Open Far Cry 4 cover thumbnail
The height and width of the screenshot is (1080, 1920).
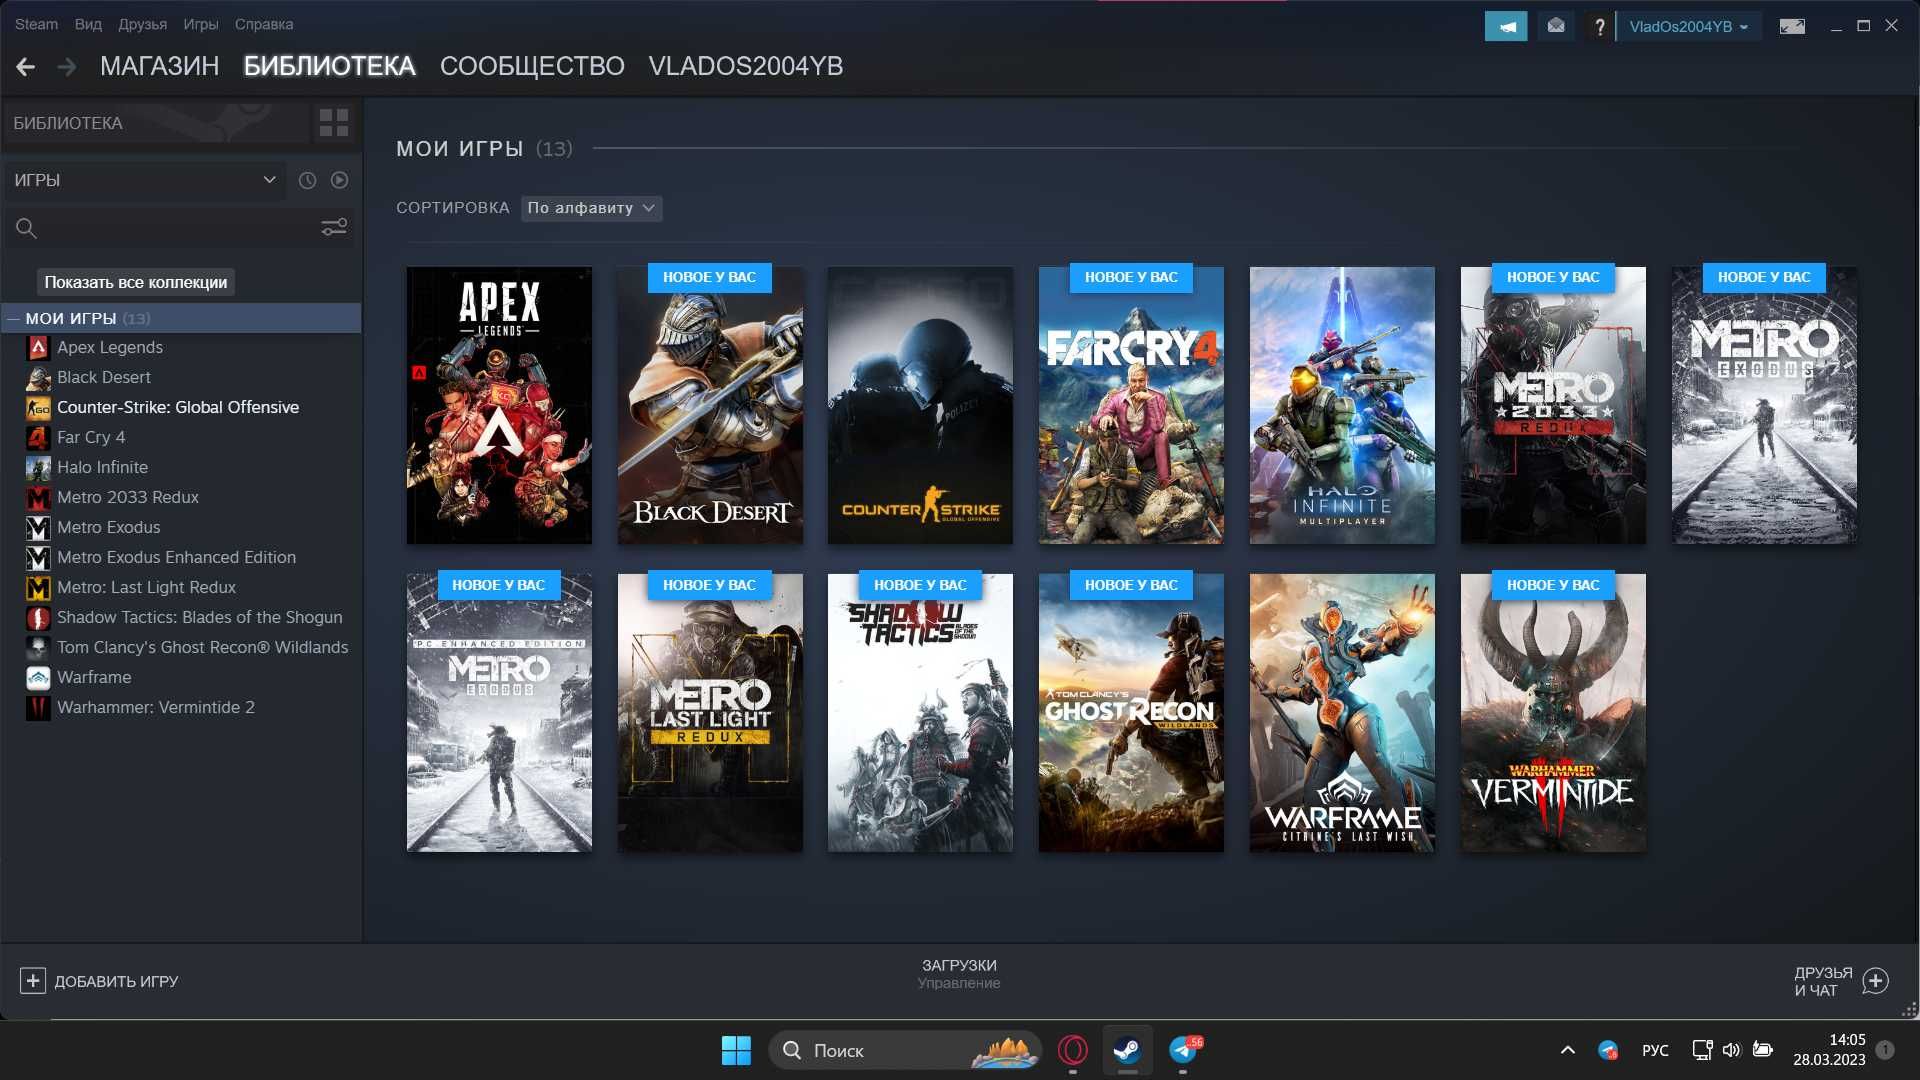pyautogui.click(x=1131, y=406)
